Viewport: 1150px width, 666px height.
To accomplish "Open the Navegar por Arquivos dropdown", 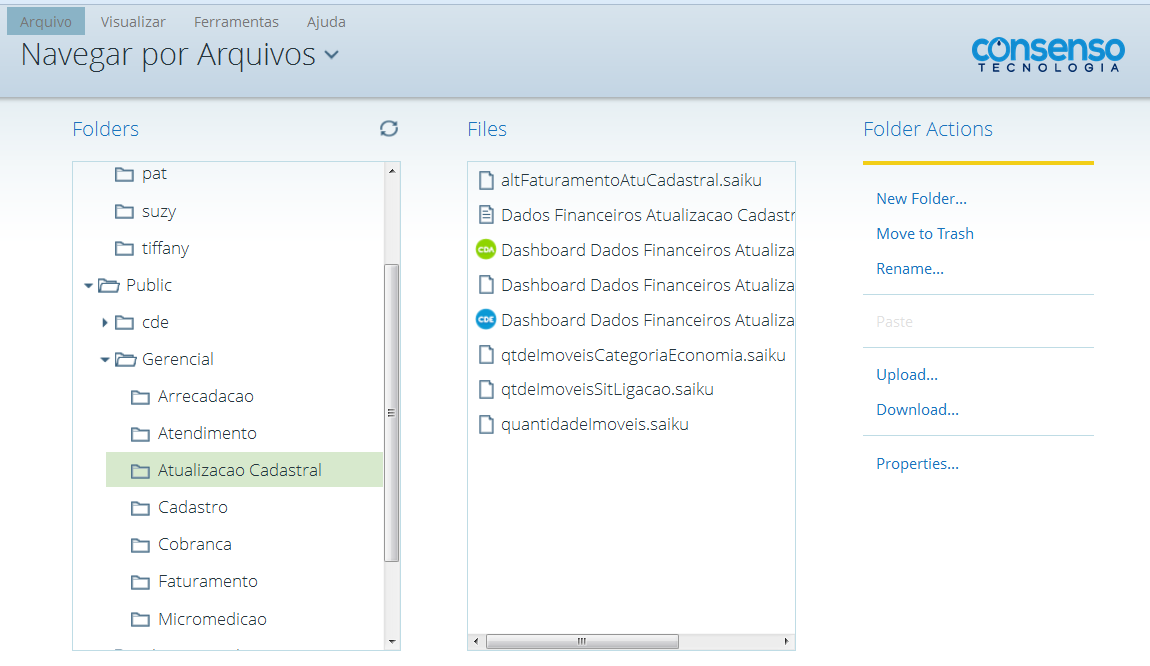I will (x=331, y=57).
